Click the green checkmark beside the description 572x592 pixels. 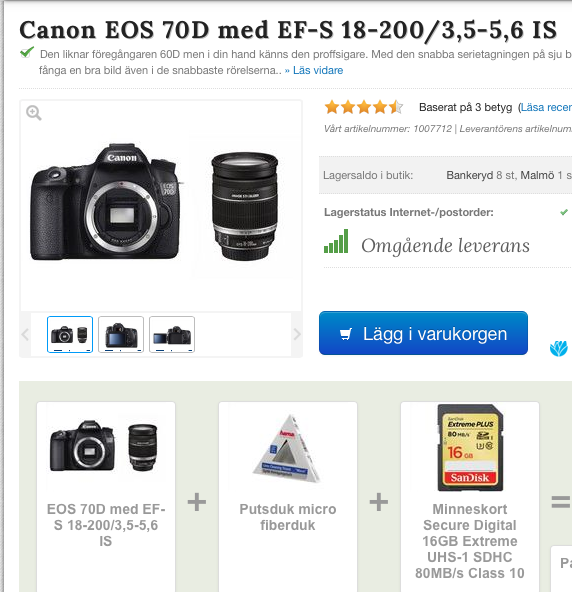click(27, 52)
